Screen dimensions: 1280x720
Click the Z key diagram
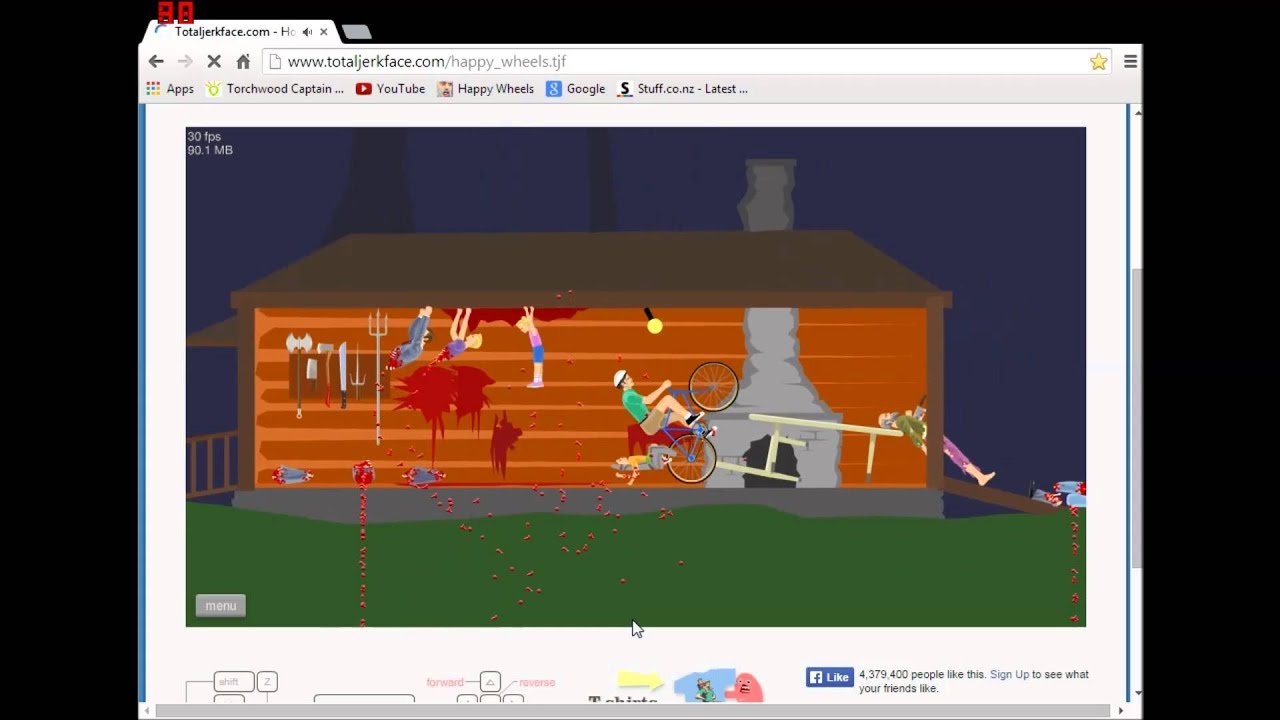(267, 682)
